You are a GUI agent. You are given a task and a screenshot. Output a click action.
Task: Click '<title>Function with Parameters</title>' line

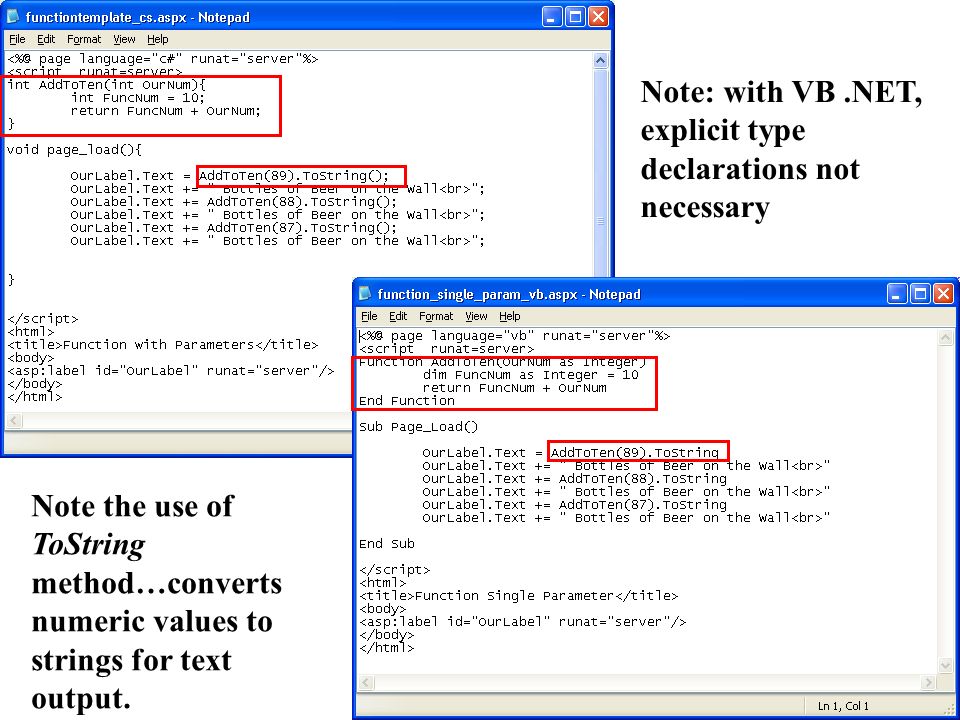point(162,345)
